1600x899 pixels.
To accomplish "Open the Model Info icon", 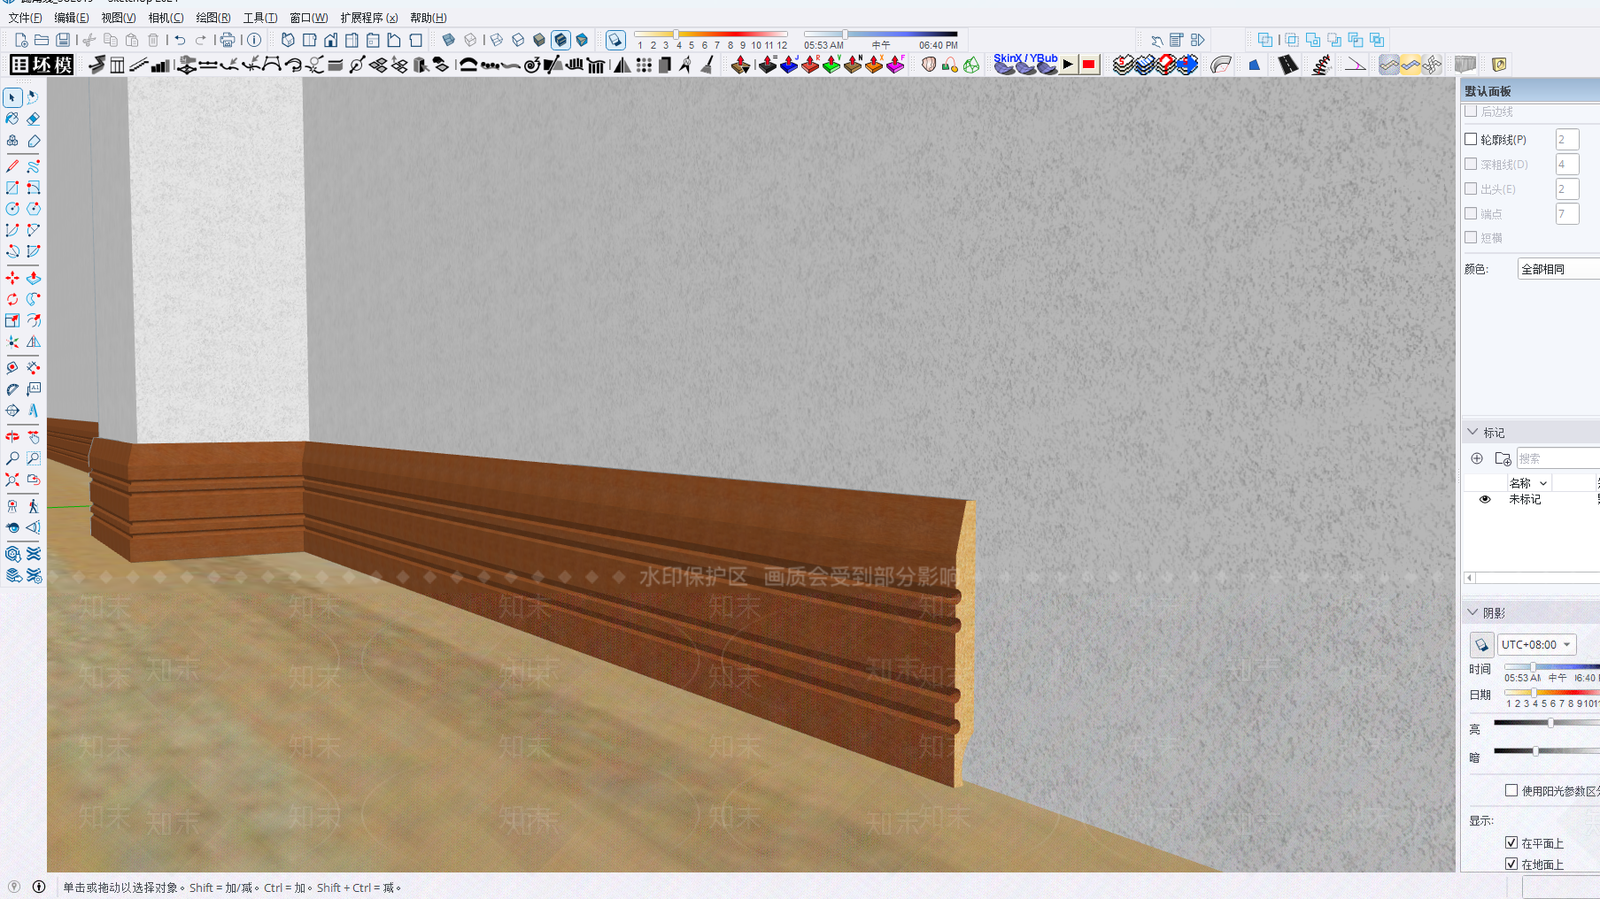I will point(254,40).
